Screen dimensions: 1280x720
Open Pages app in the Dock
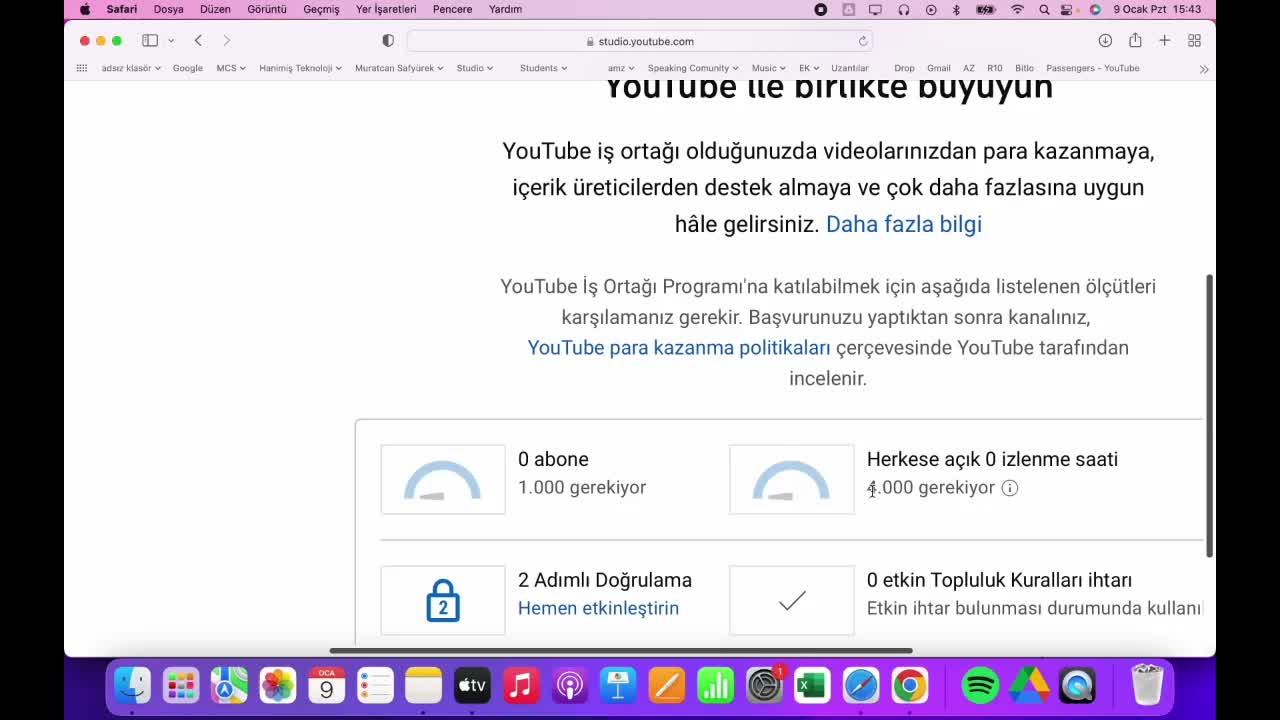(666, 686)
